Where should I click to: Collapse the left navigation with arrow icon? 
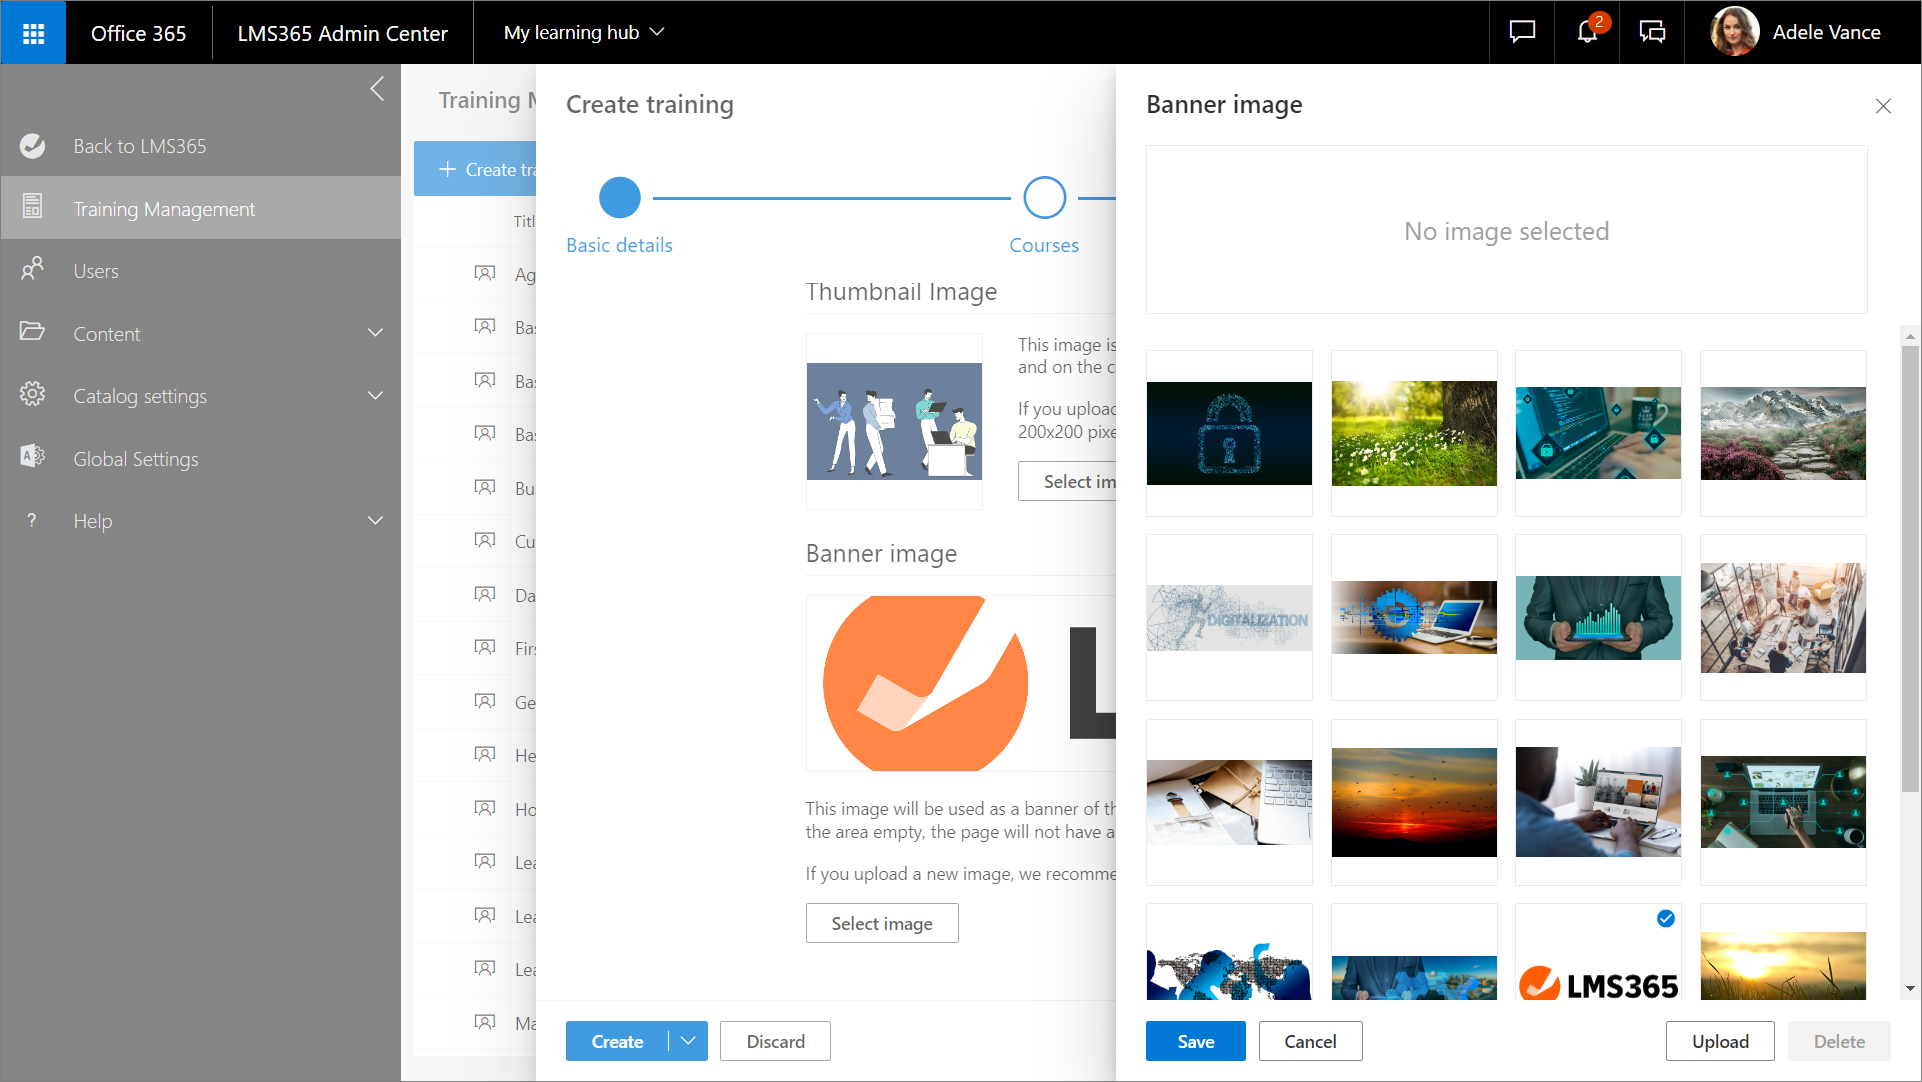[x=377, y=89]
